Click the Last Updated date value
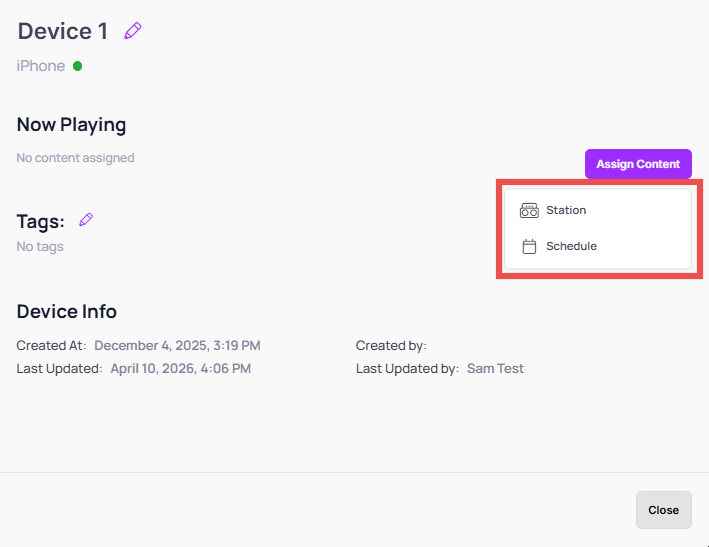The image size is (709, 547). pyautogui.click(x=181, y=368)
